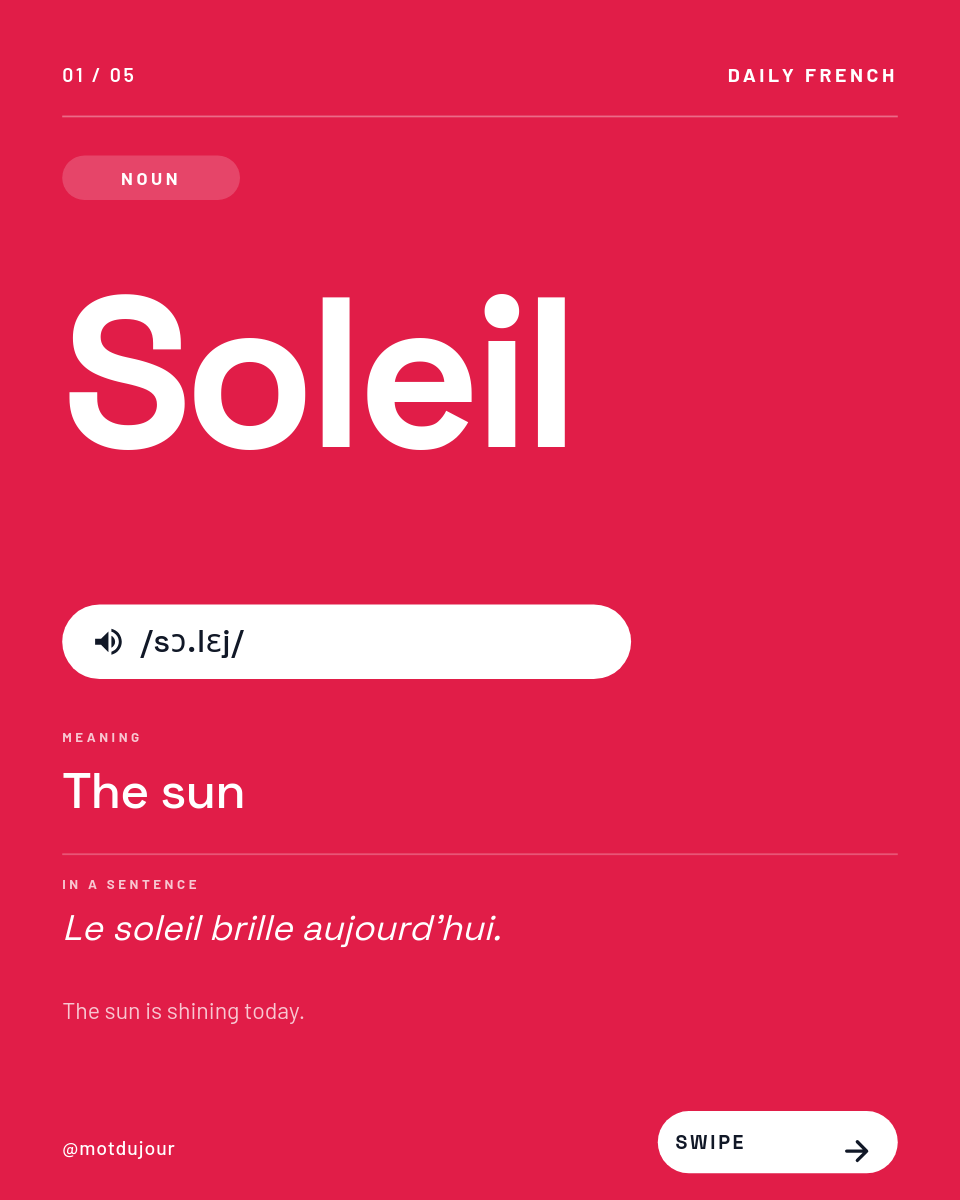Screen dimensions: 960x1200
Task: Click the empty right side of the pronunciation pill
Action: pos(480,642)
